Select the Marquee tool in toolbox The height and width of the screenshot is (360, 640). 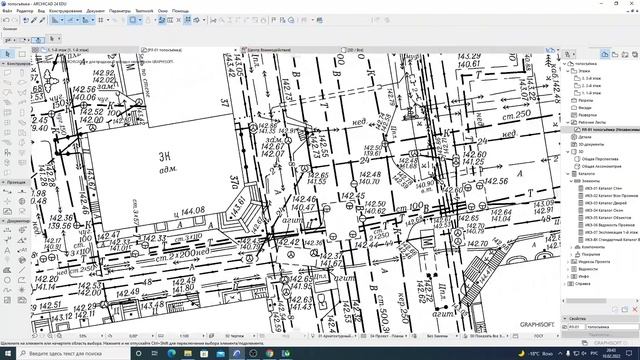click(22, 54)
